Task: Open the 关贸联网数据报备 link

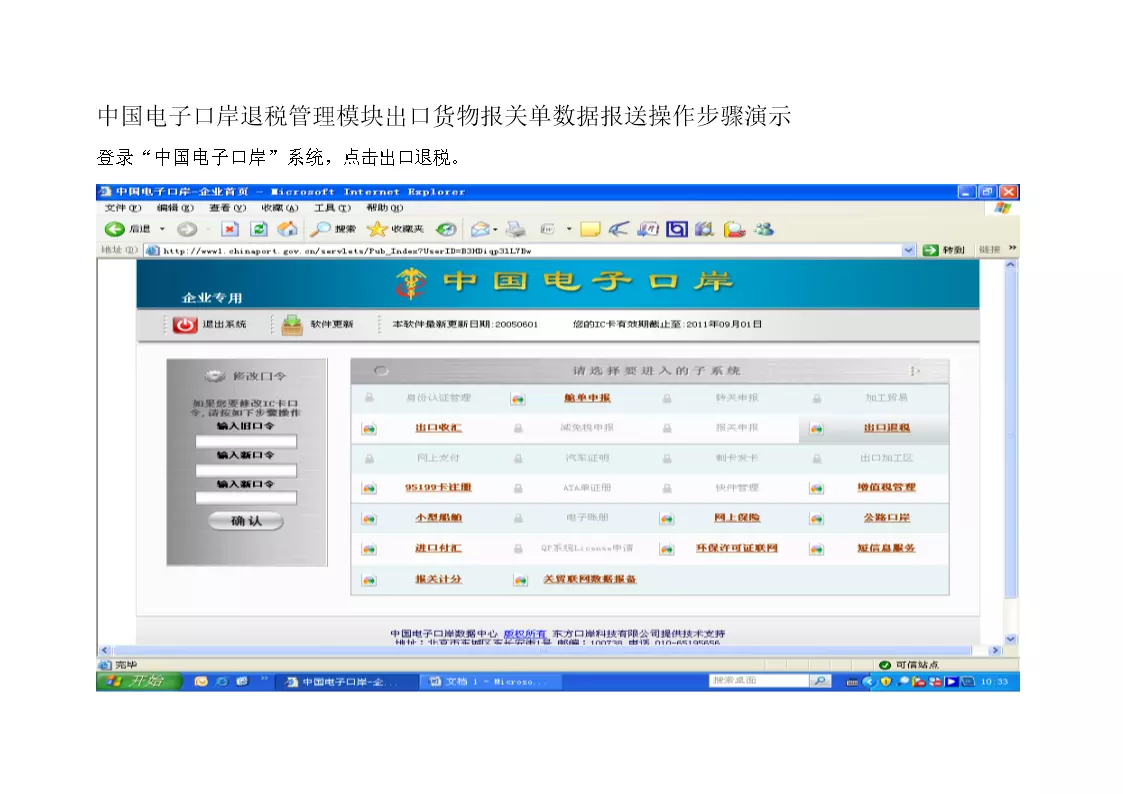Action: 589,579
